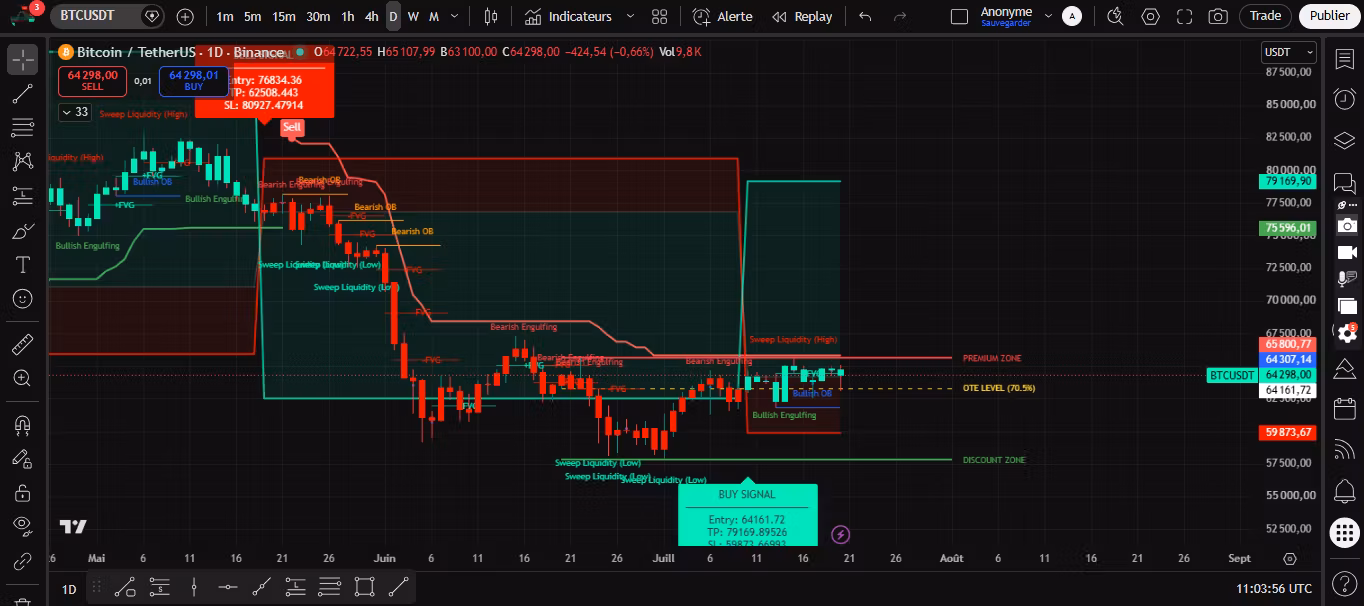Switch to the 4h timeframe

point(372,16)
